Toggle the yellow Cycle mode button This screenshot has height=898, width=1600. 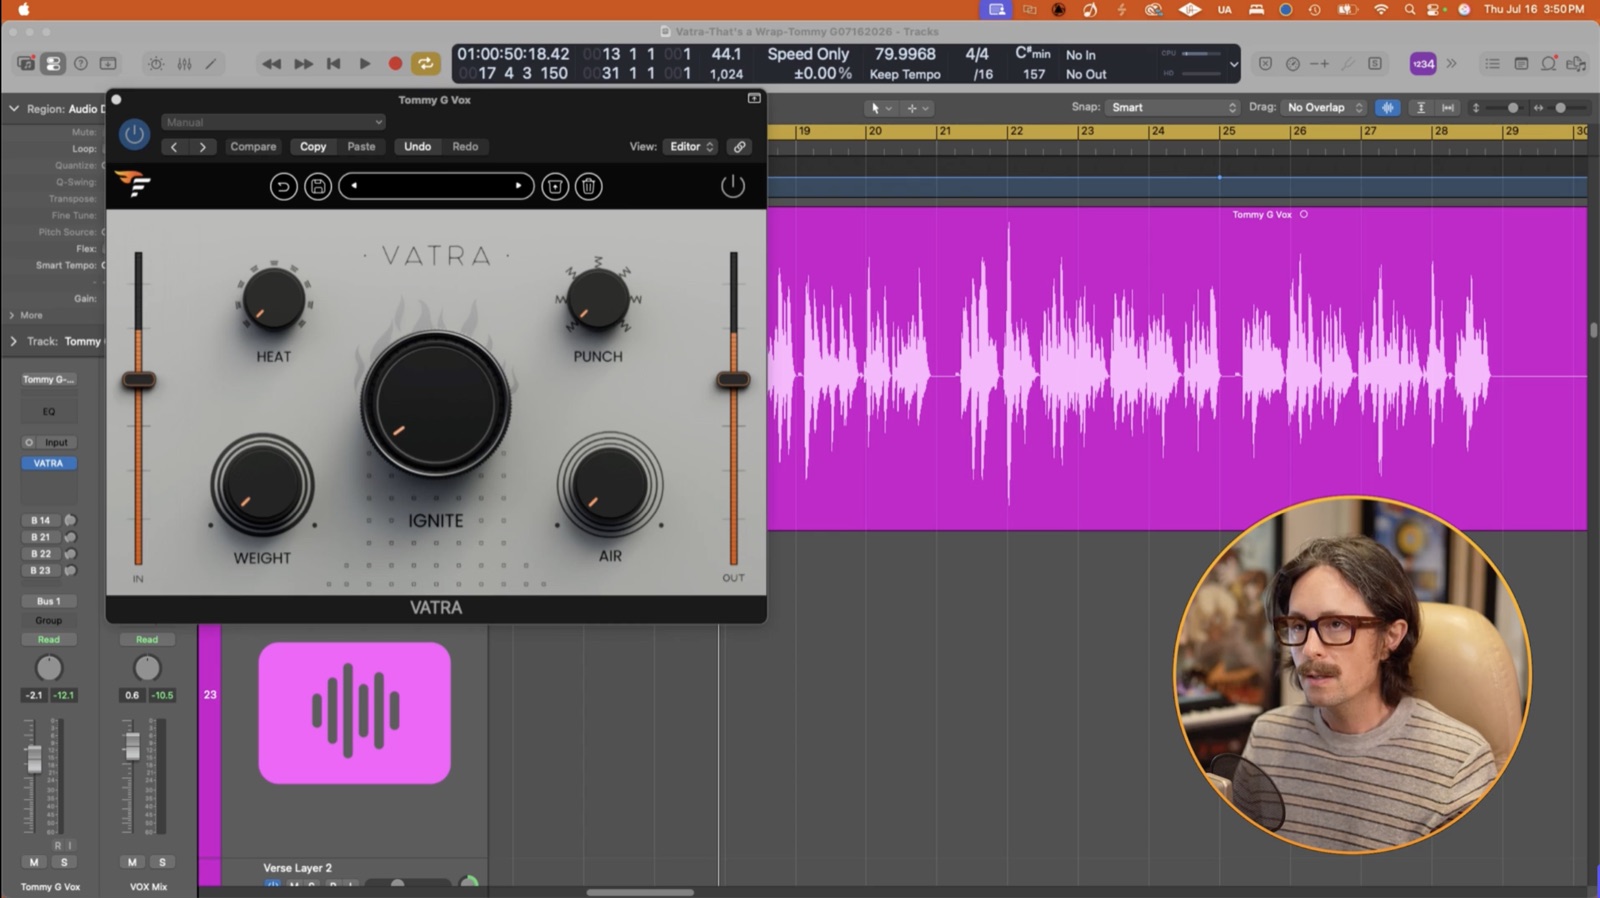425,64
